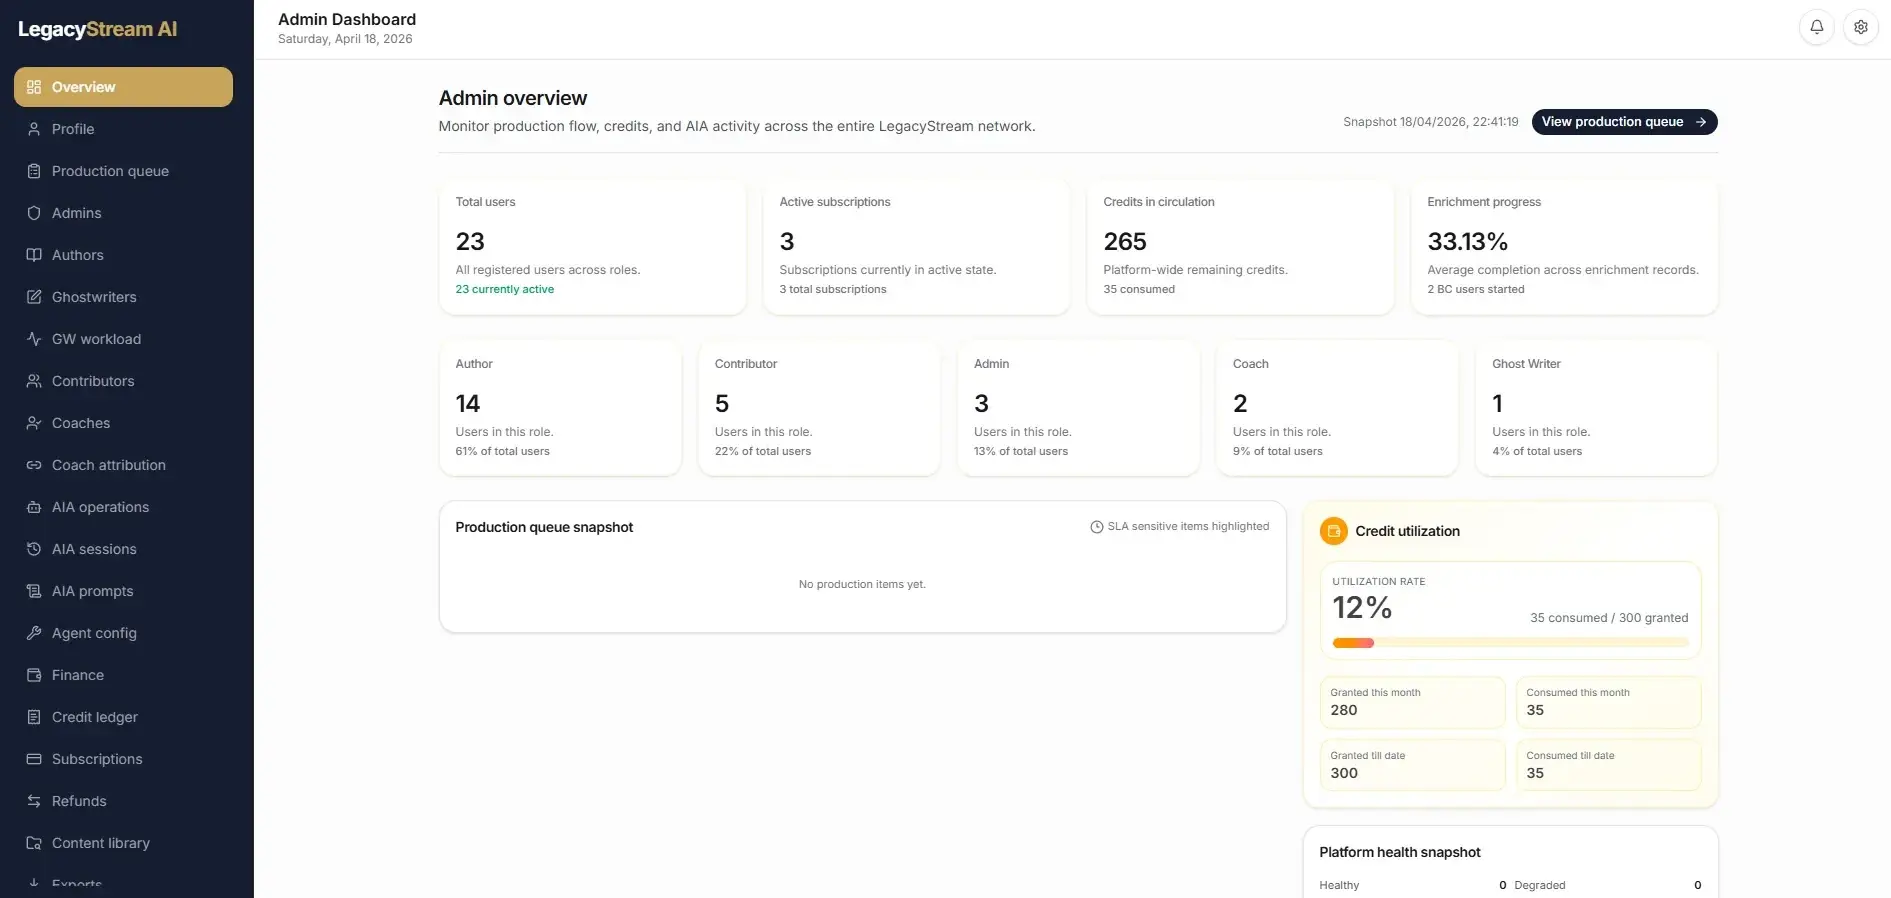Click the credit utilization progress bar
This screenshot has width=1891, height=898.
1510,643
